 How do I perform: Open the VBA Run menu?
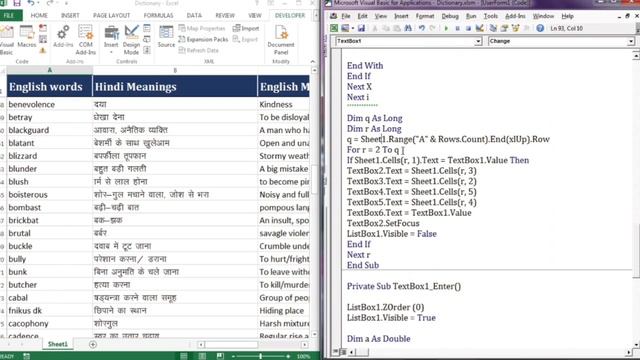[x=471, y=16]
